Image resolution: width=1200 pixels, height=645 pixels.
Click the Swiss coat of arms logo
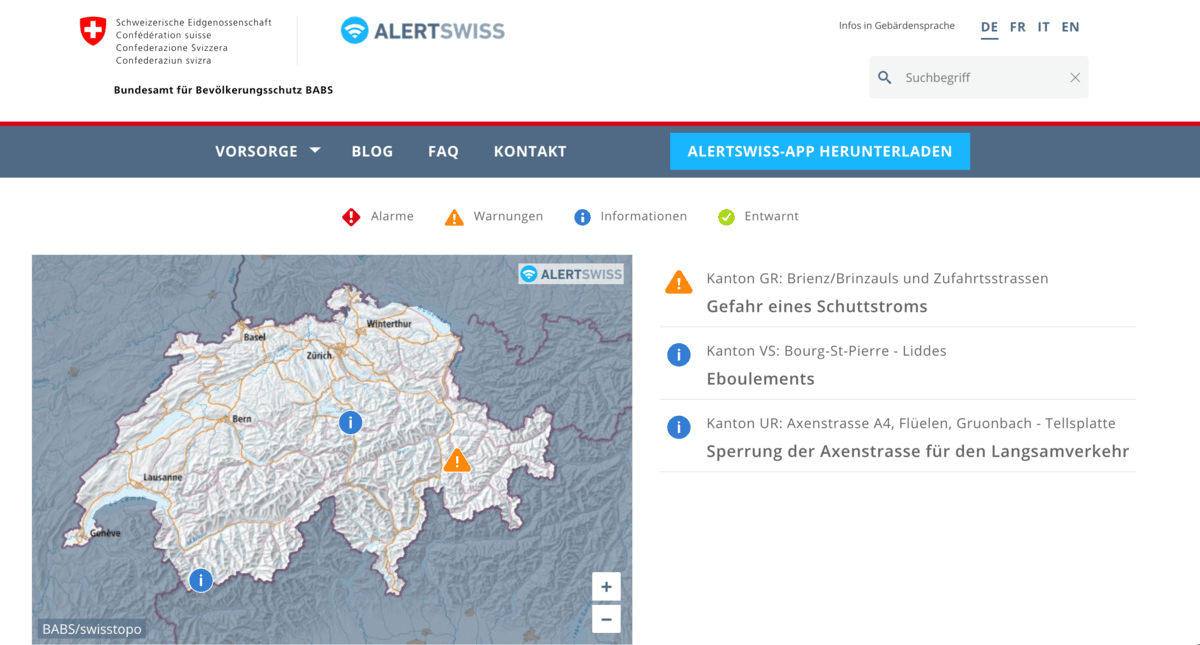click(x=93, y=31)
